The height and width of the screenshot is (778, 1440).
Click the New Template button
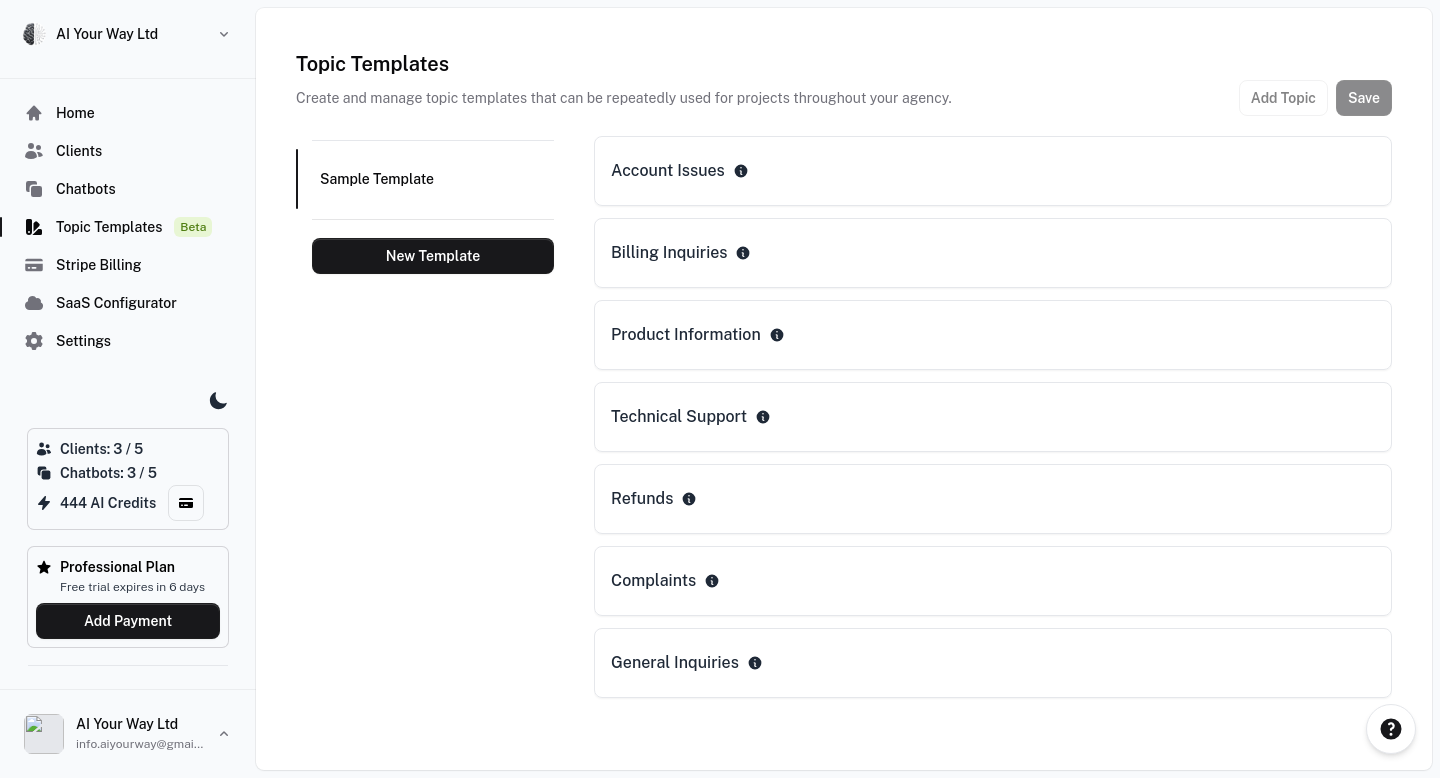(x=433, y=256)
